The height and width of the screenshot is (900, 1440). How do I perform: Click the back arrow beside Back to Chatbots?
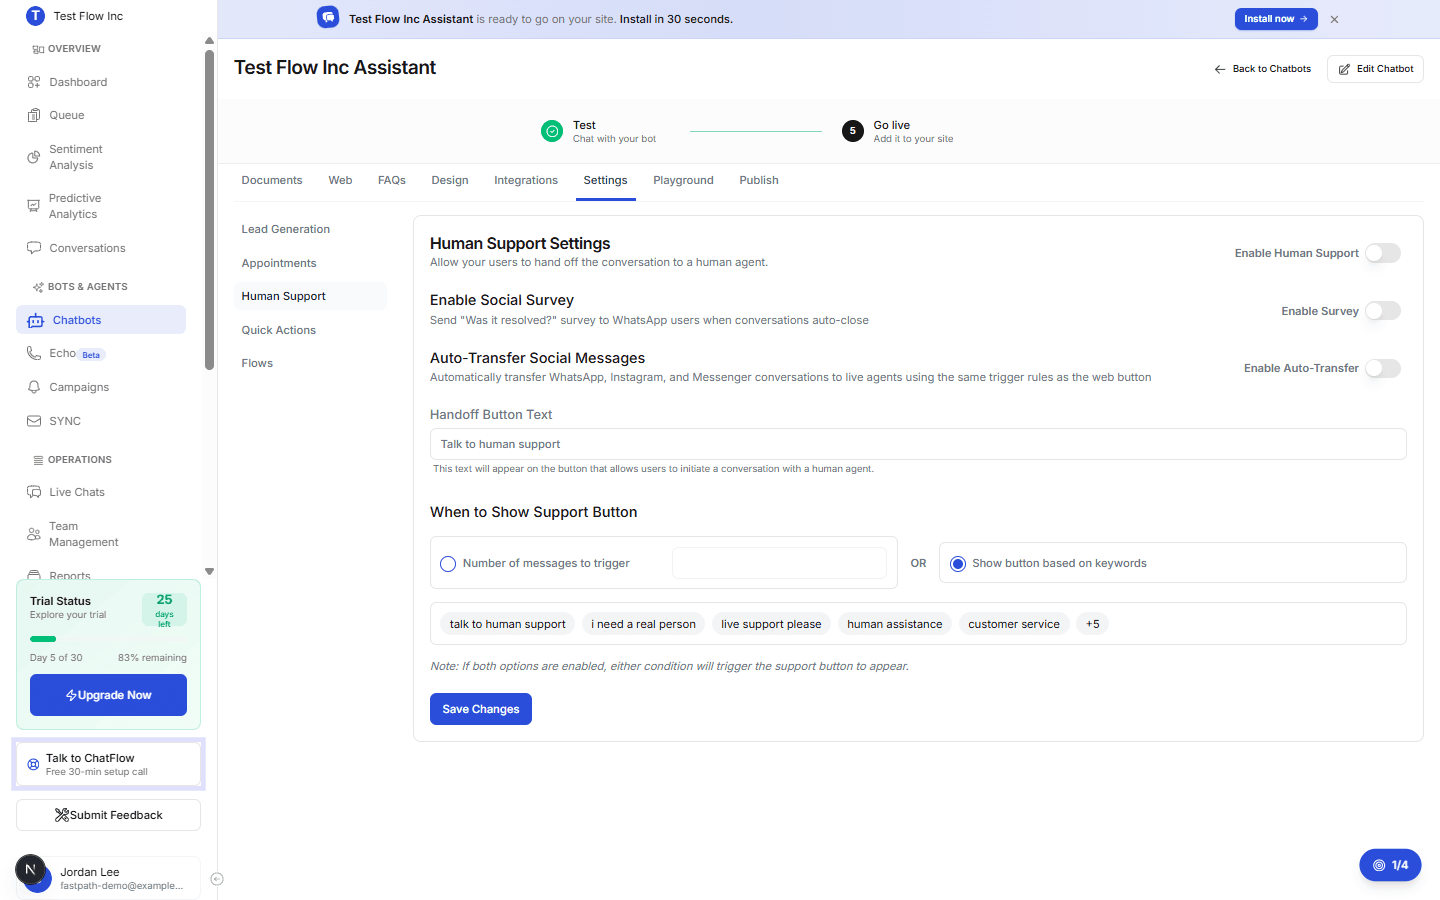[x=1220, y=69]
